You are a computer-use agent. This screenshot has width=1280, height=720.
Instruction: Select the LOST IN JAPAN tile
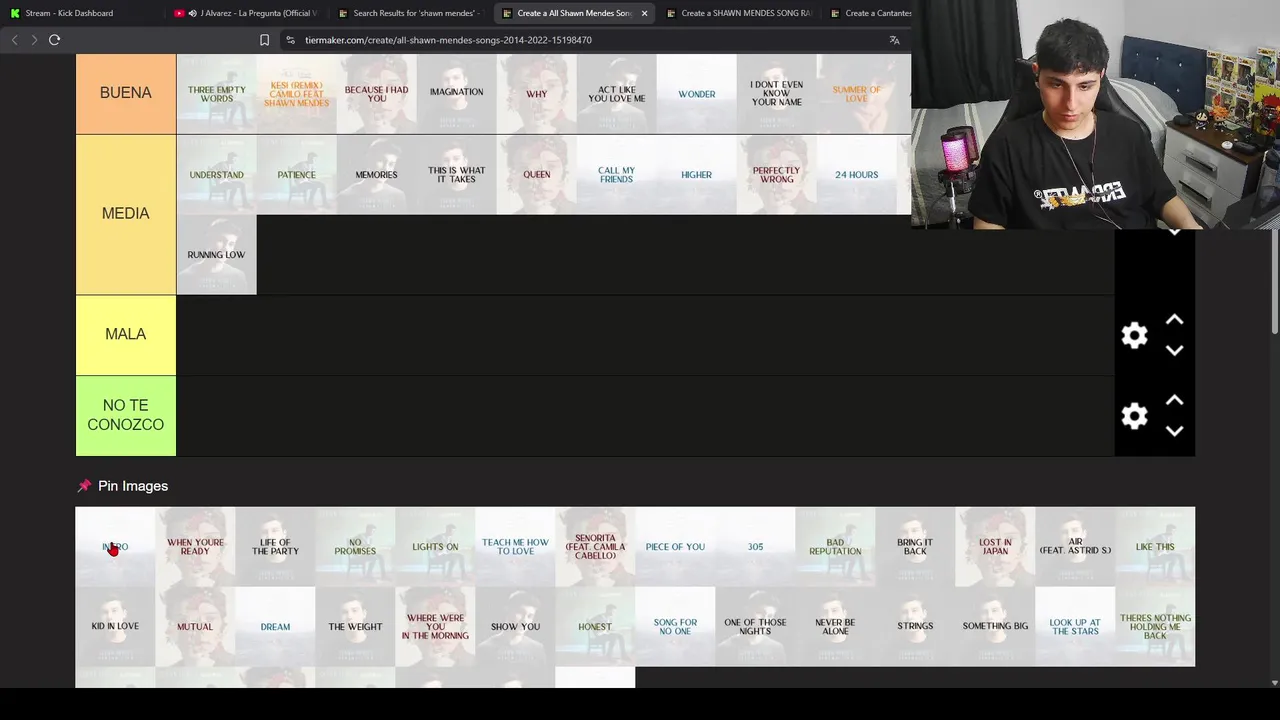995,547
